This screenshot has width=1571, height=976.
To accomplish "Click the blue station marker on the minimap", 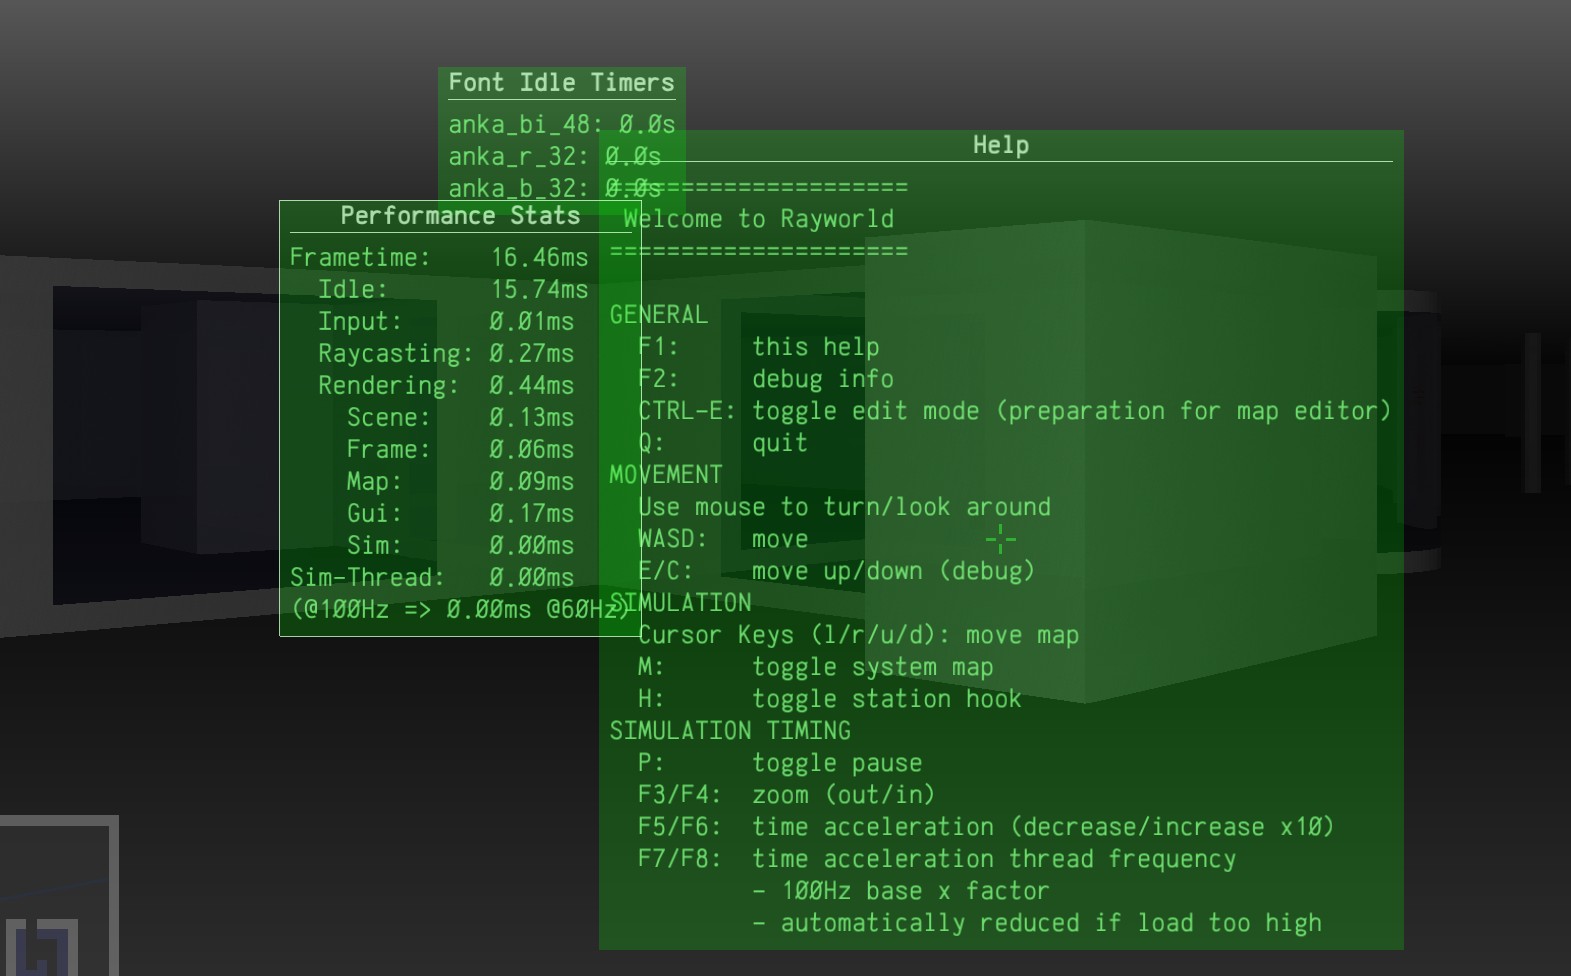I will [42, 952].
